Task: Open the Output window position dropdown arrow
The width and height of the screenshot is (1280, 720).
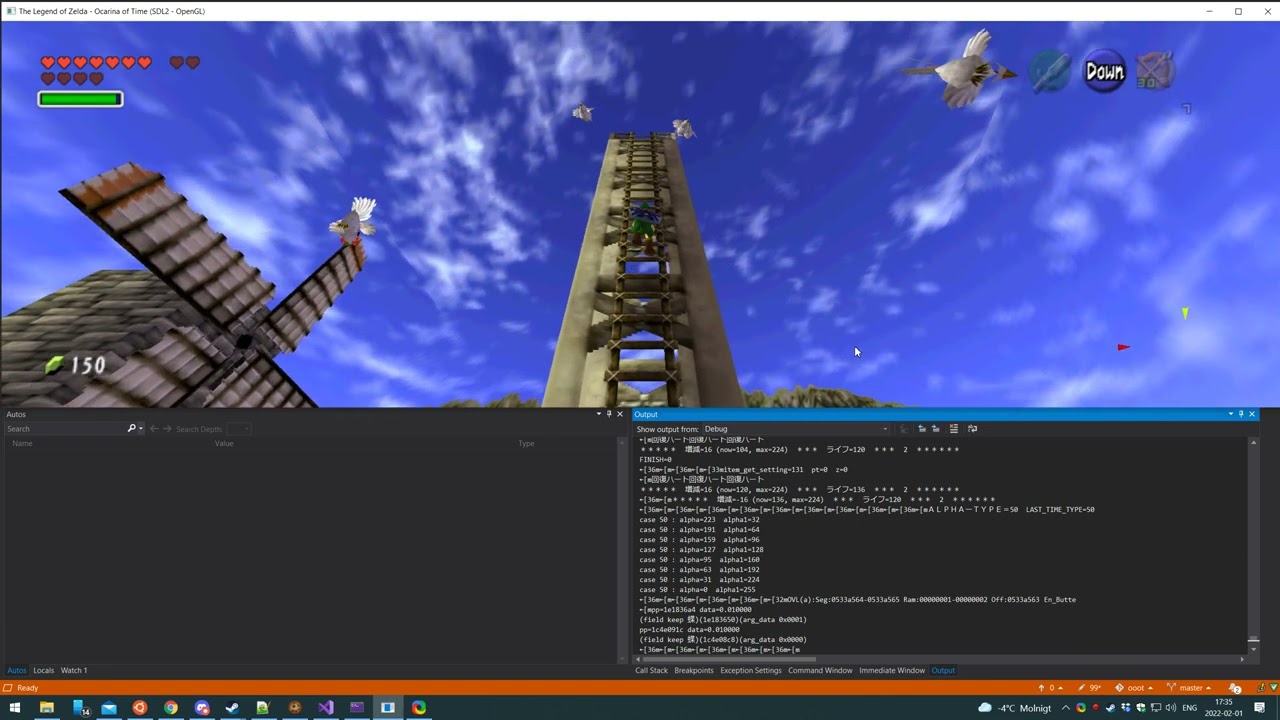Action: pos(1231,414)
